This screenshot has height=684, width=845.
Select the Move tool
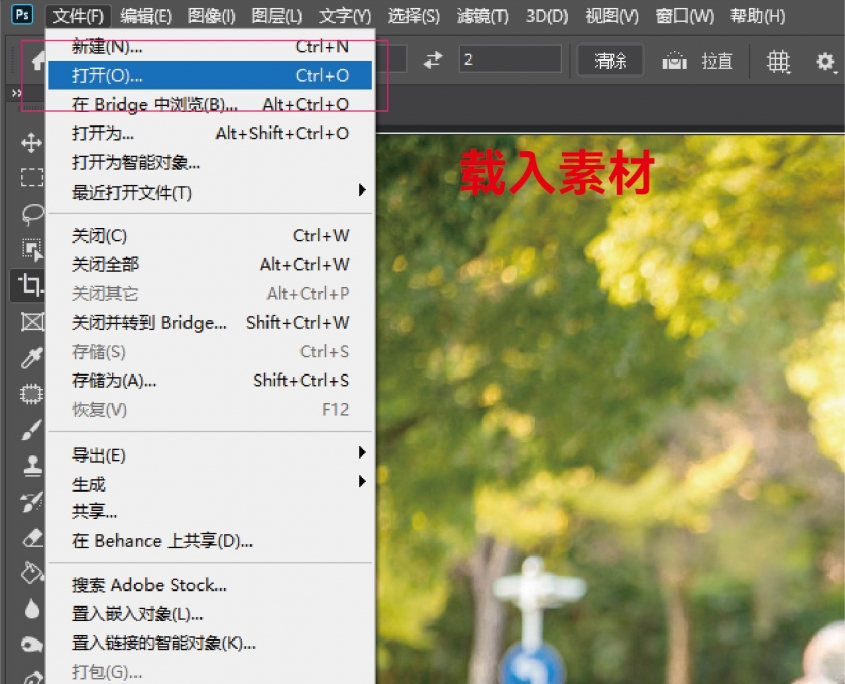click(x=31, y=143)
